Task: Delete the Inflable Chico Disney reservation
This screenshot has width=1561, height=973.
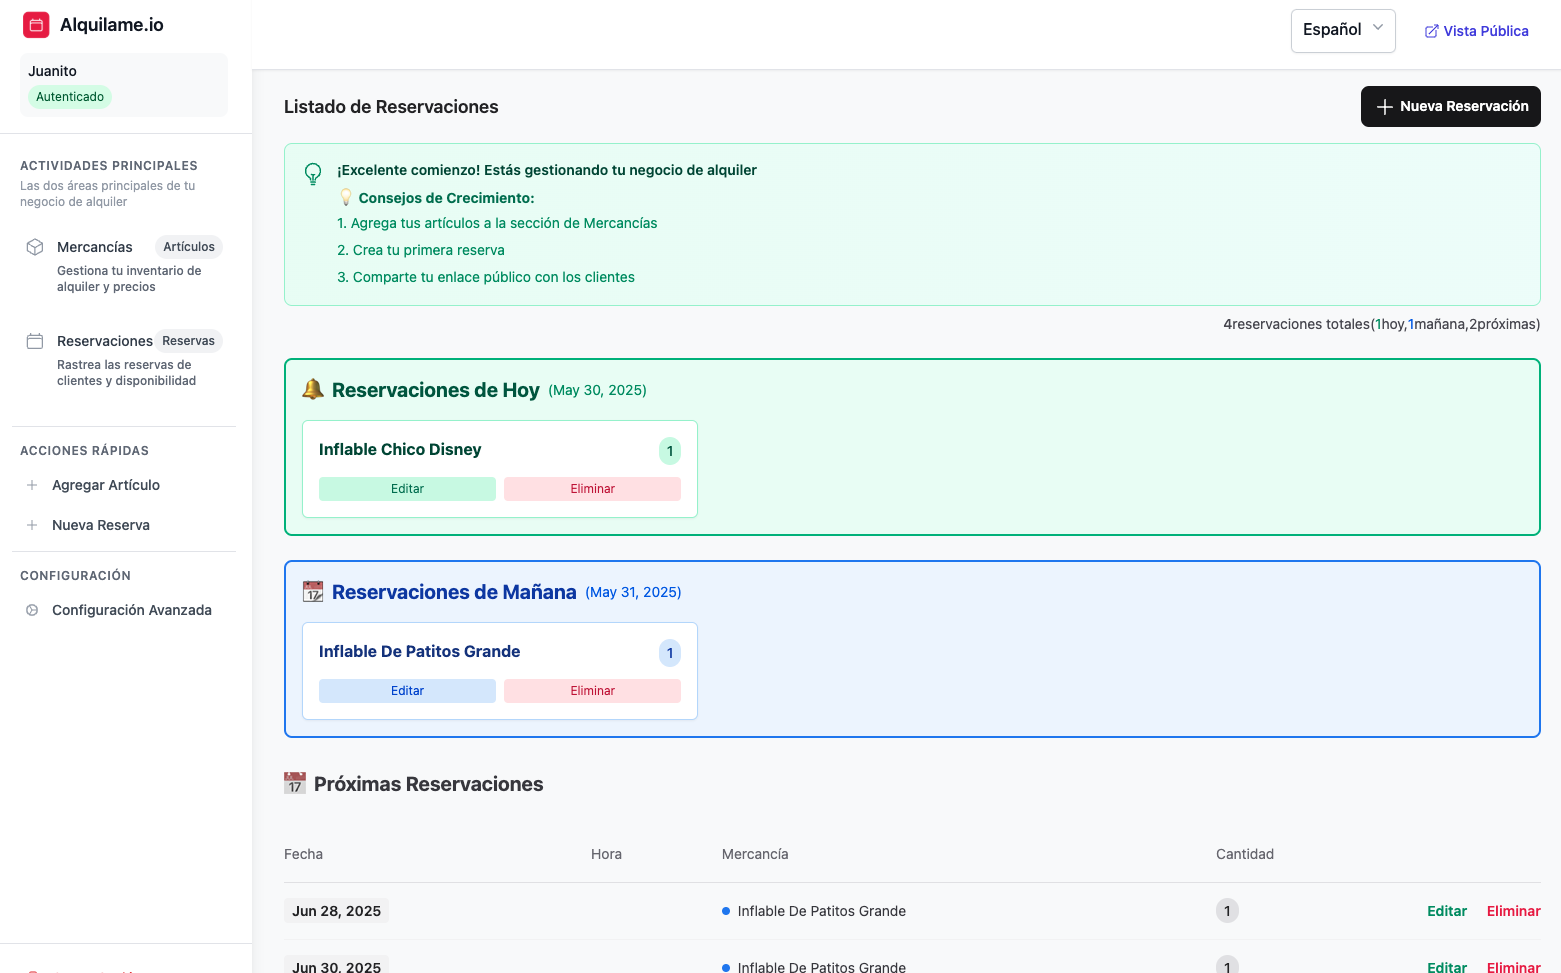Action: click(592, 489)
